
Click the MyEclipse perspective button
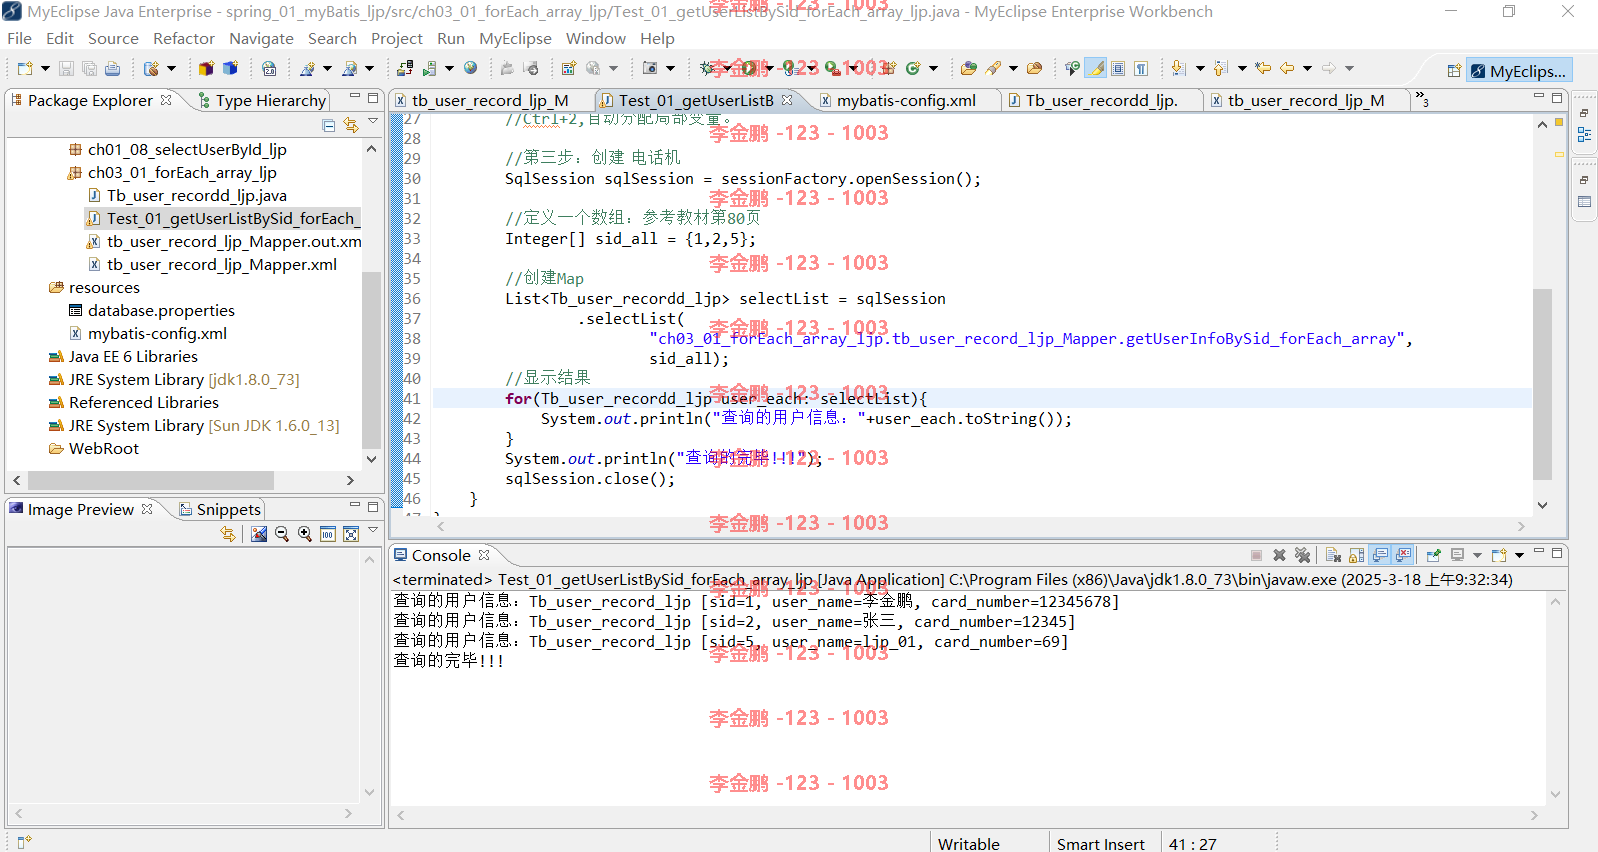pos(1519,71)
